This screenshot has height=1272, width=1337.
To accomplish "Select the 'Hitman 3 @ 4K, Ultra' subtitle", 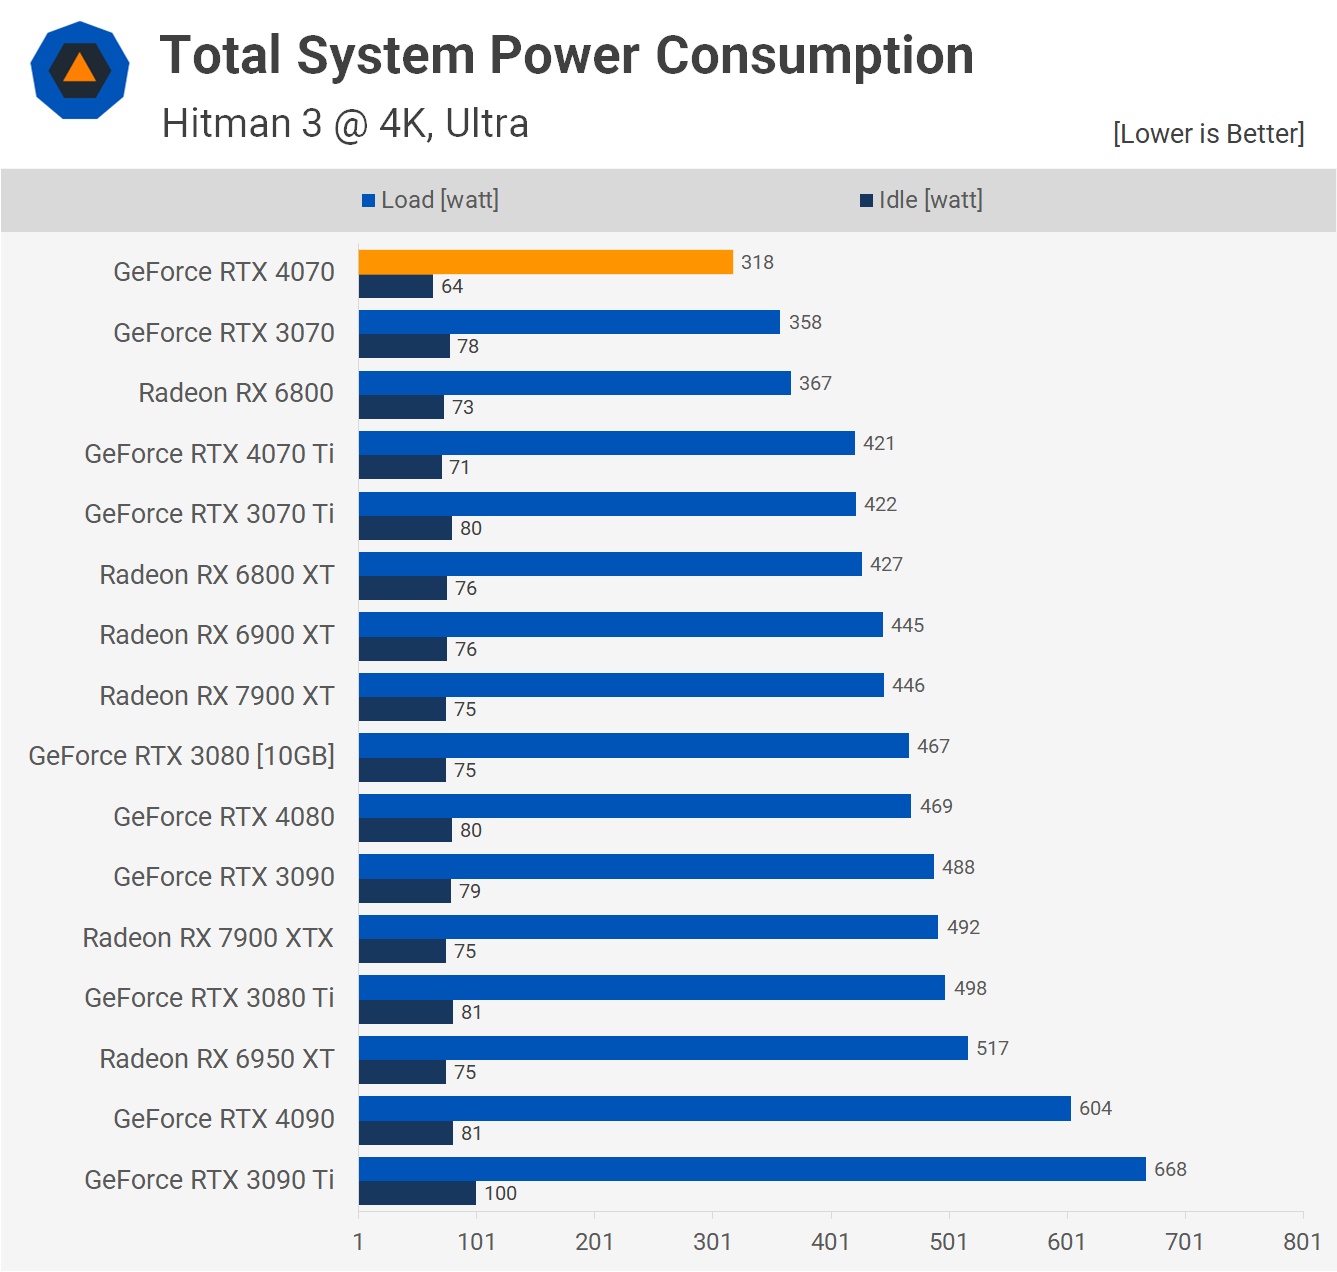I will click(345, 124).
